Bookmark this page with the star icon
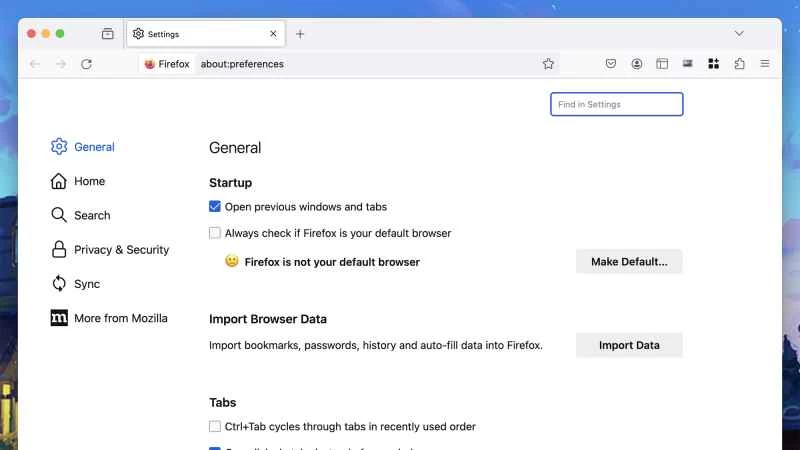This screenshot has height=450, width=800. 548,64
